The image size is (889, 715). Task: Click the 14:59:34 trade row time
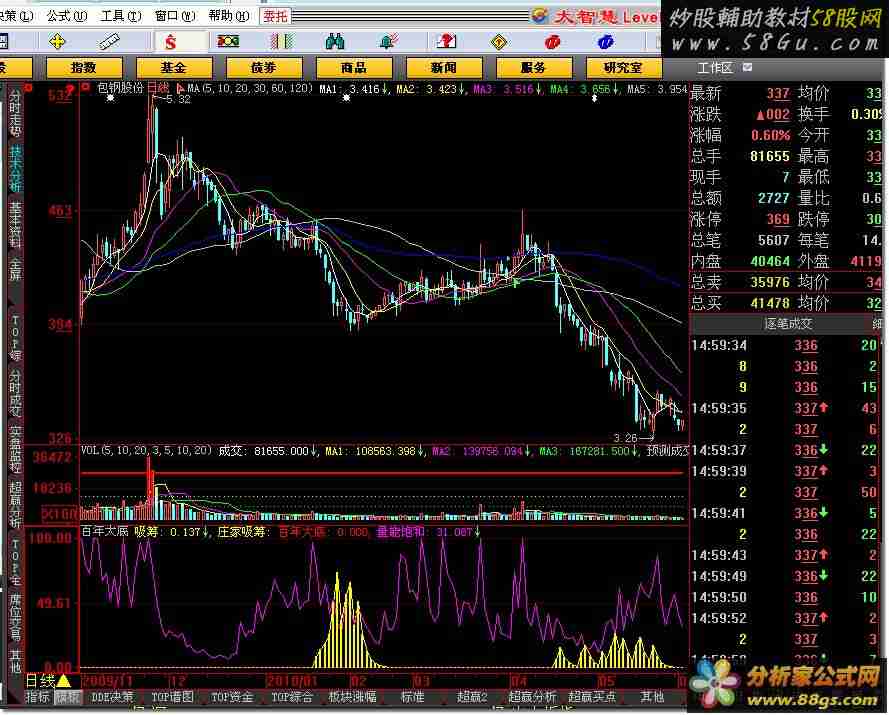[x=719, y=345]
